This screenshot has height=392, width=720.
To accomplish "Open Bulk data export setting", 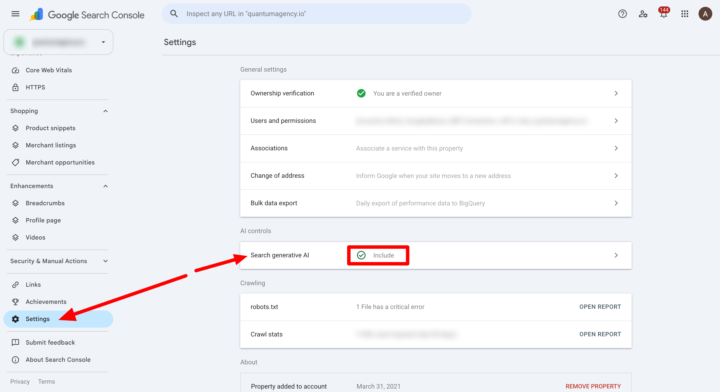I will tap(436, 203).
